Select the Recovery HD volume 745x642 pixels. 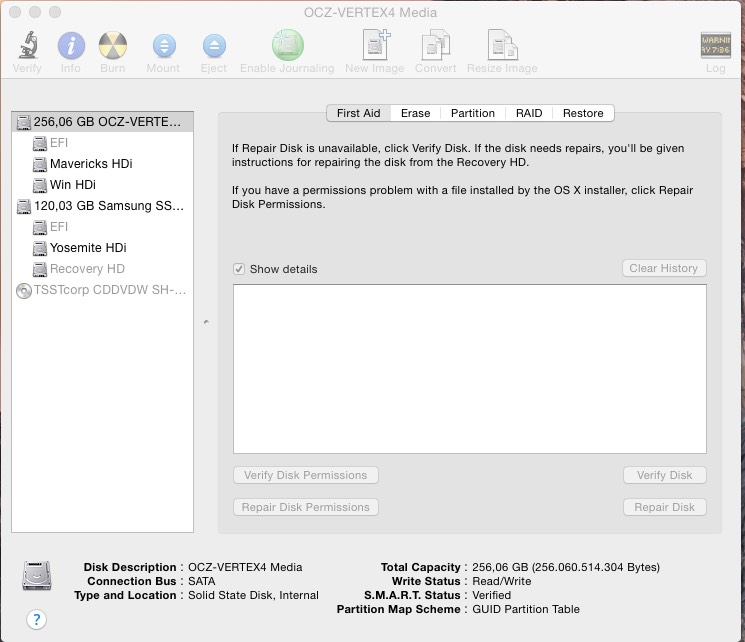click(103, 268)
